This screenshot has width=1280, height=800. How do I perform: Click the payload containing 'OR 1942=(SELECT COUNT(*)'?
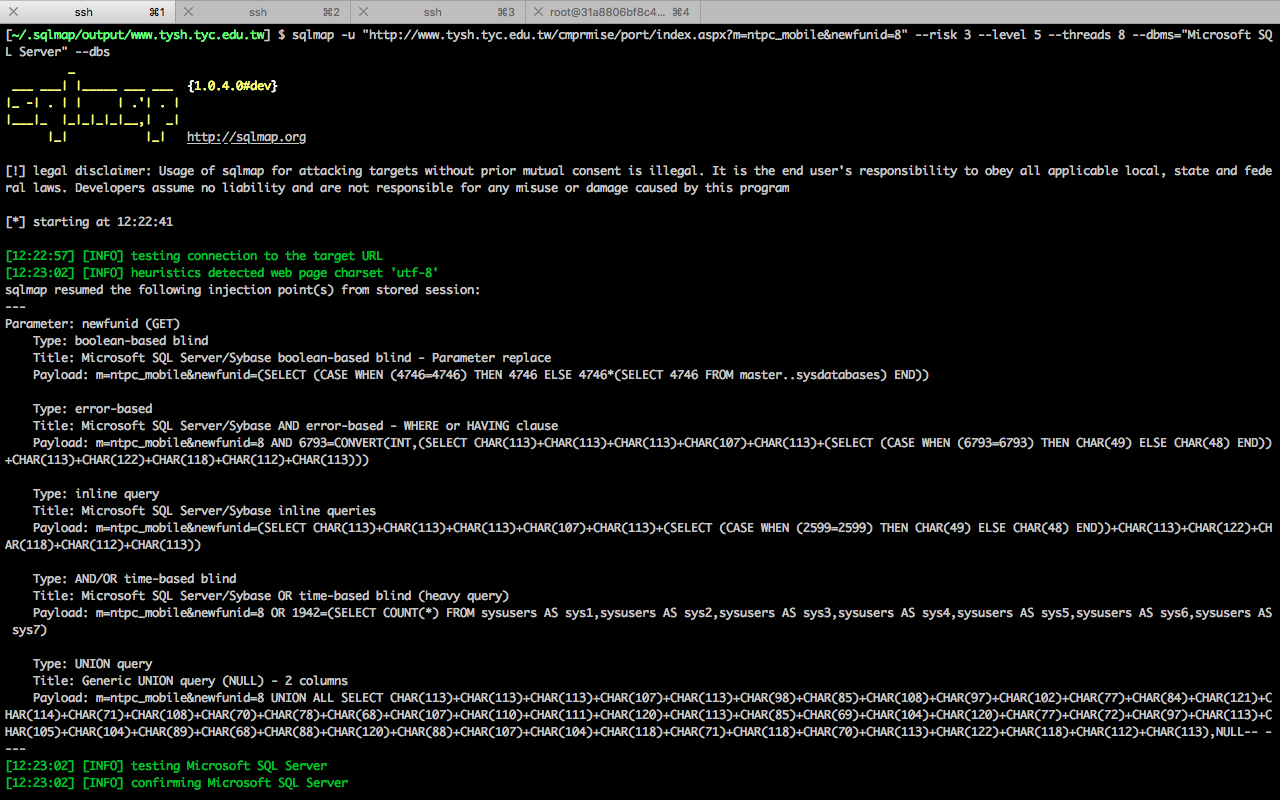pos(640,621)
